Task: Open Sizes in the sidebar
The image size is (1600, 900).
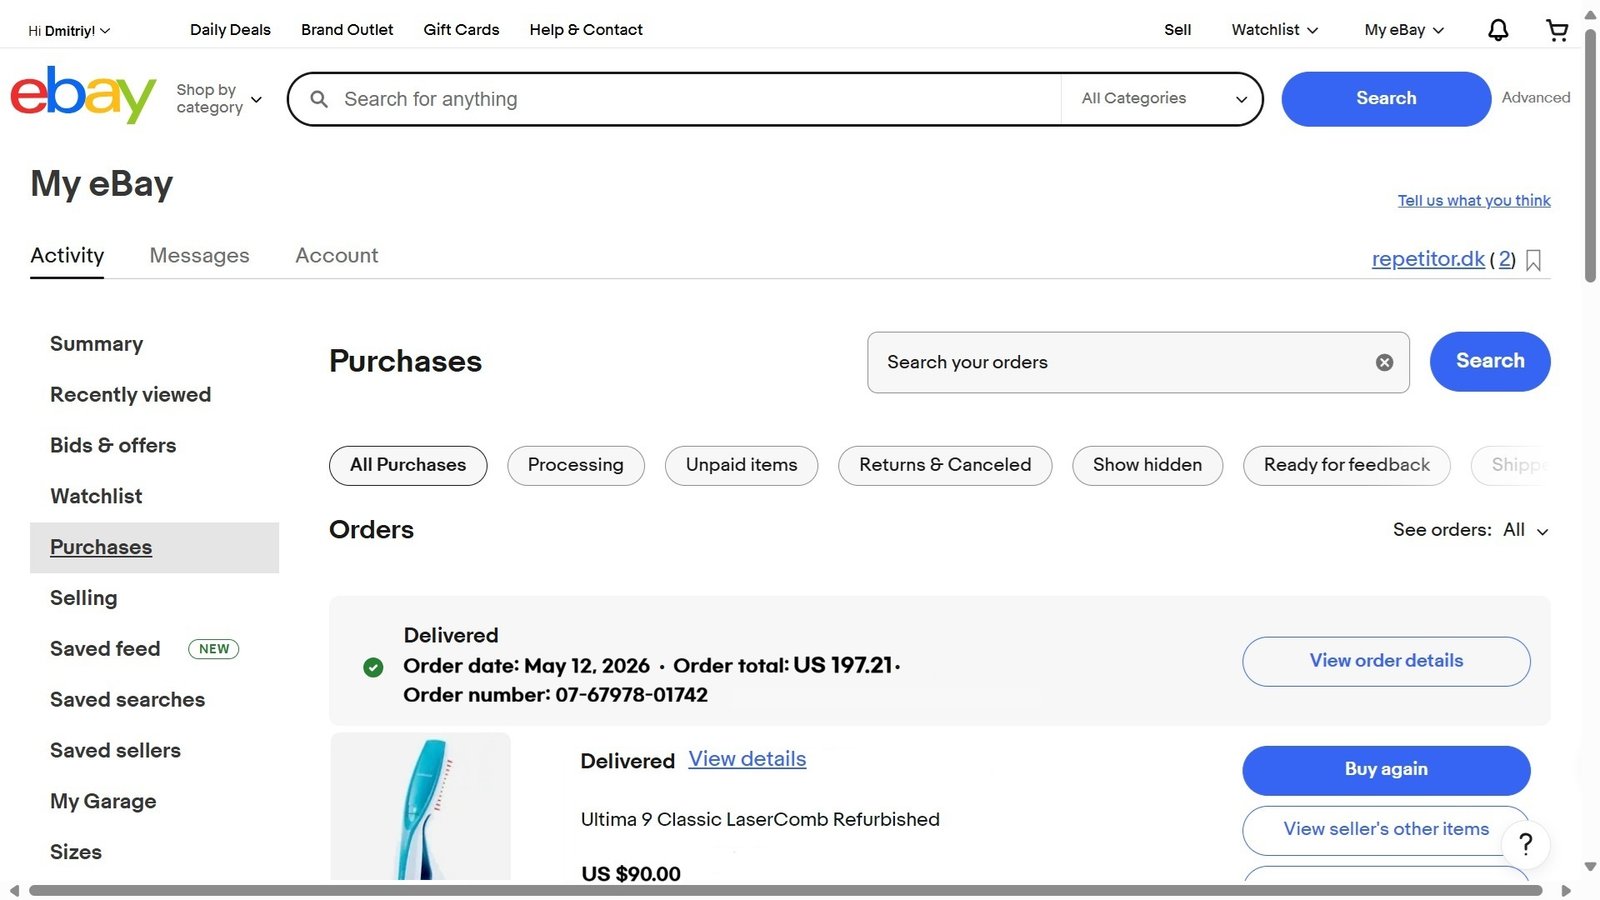Action: point(76,852)
